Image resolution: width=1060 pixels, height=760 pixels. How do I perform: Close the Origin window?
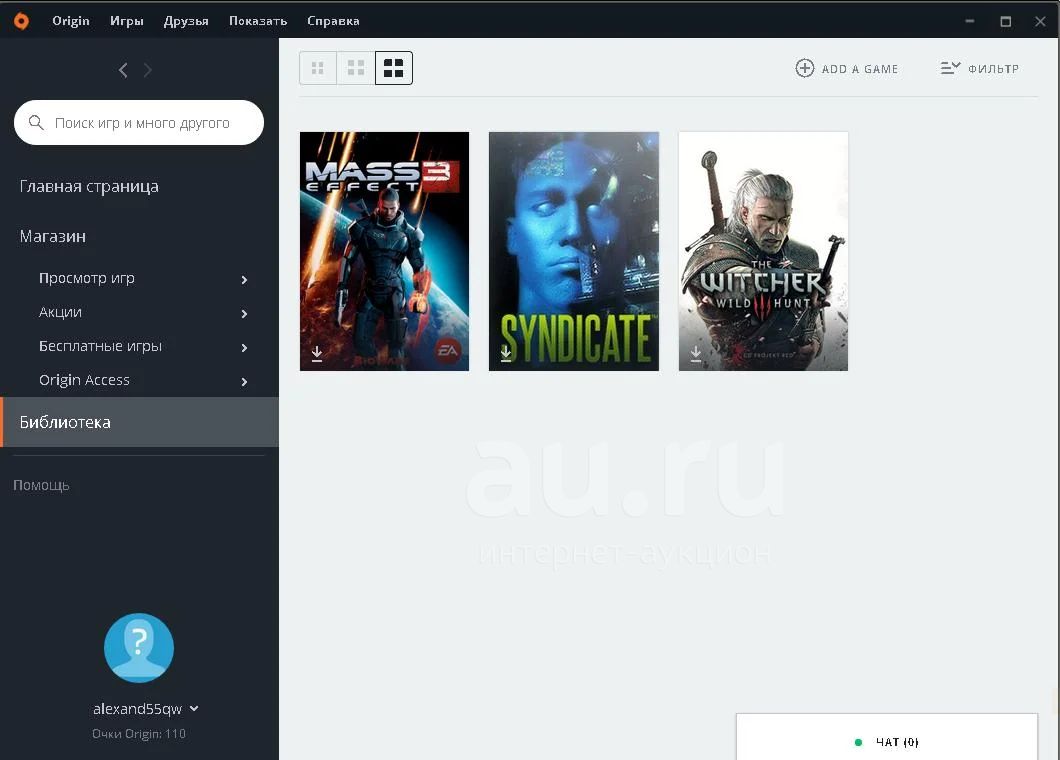point(1040,21)
